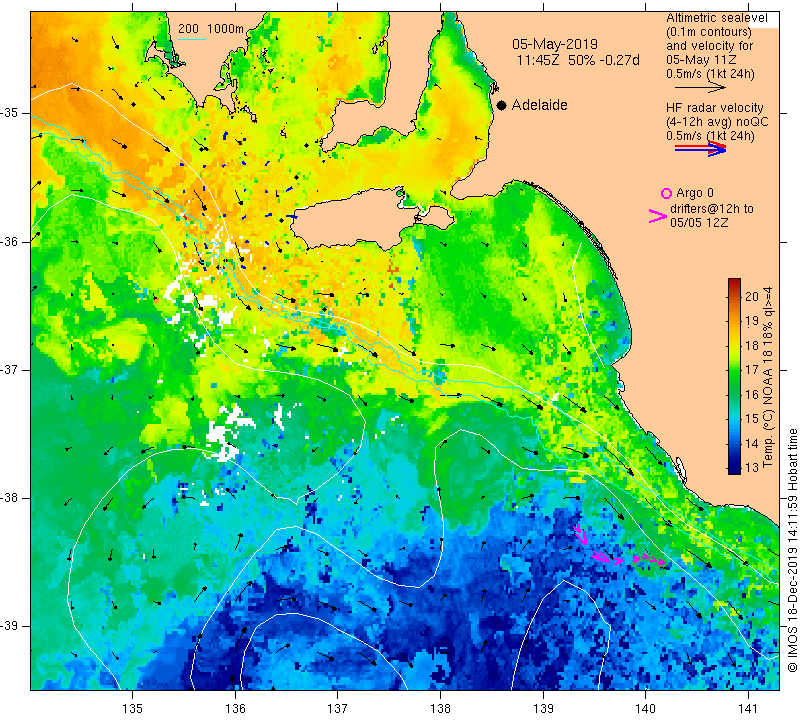Click the 15 value on temperature scale
Screen dimensions: 800x720
coord(752,419)
